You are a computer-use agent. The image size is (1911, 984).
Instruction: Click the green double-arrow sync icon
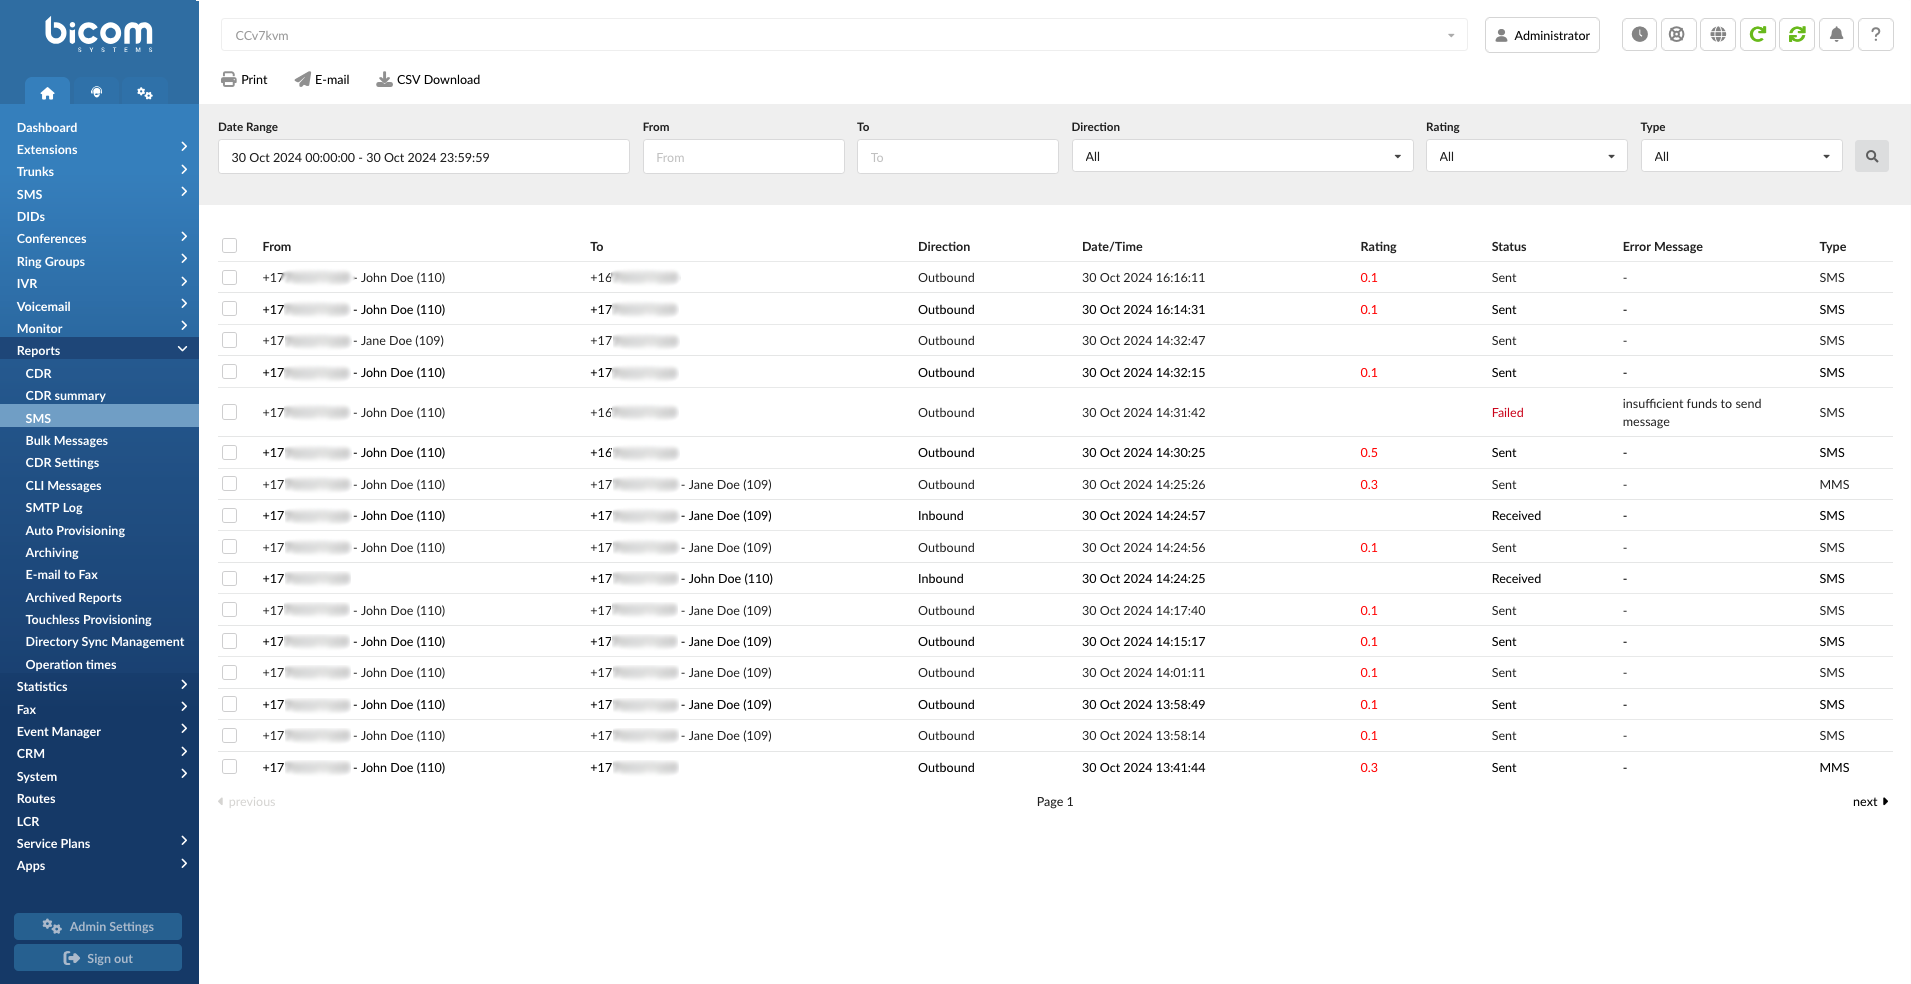[x=1797, y=35]
